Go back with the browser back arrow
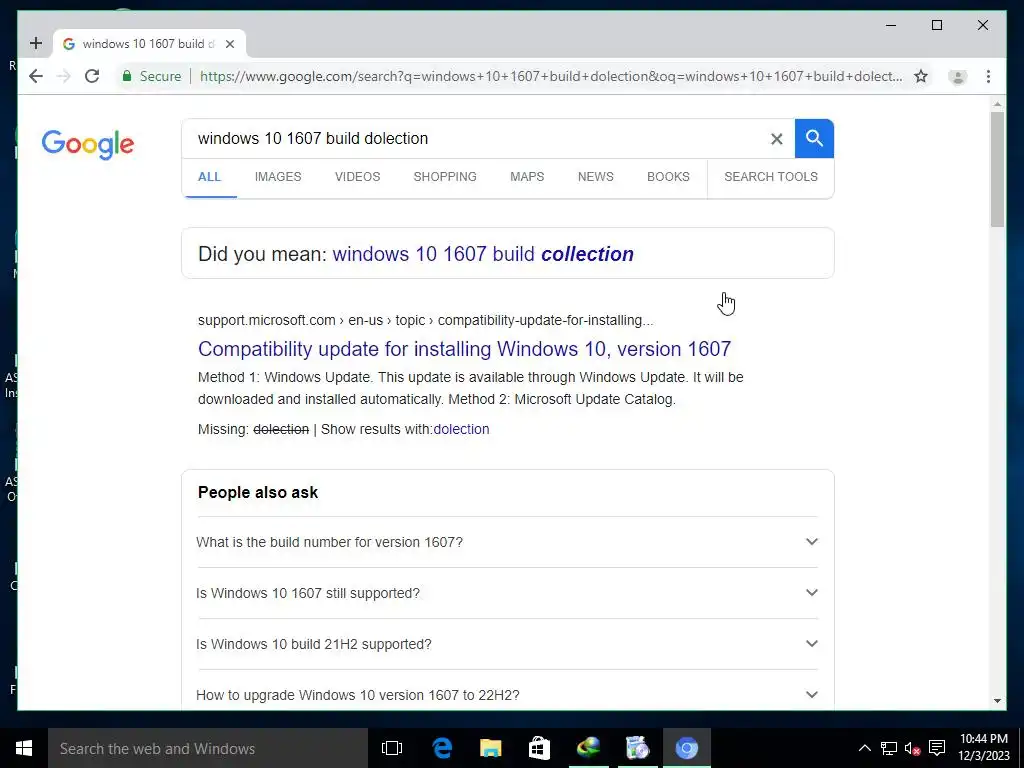Viewport: 1024px width, 768px height. coord(36,76)
